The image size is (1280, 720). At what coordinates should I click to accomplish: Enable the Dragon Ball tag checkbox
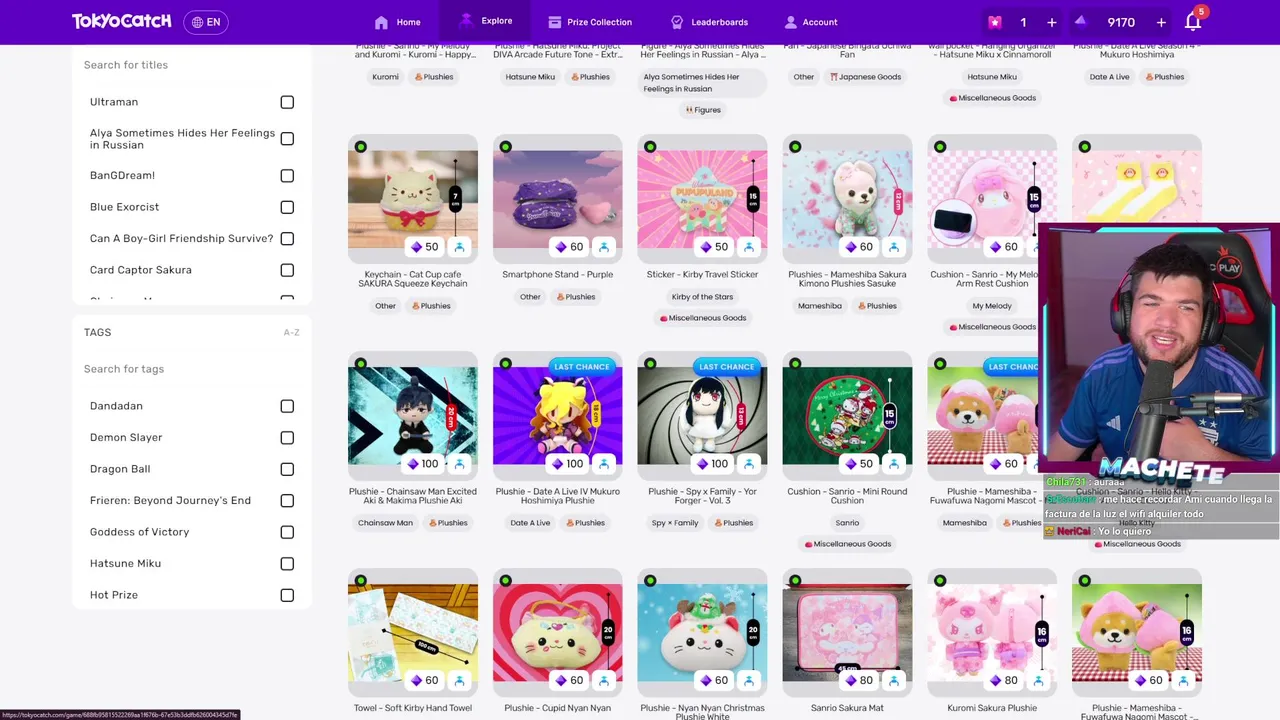pyautogui.click(x=287, y=469)
